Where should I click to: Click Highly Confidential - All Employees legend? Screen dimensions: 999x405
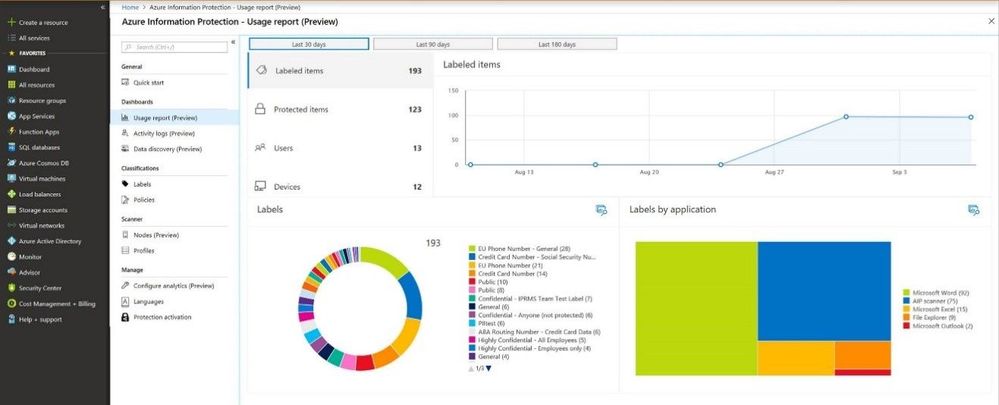526,340
